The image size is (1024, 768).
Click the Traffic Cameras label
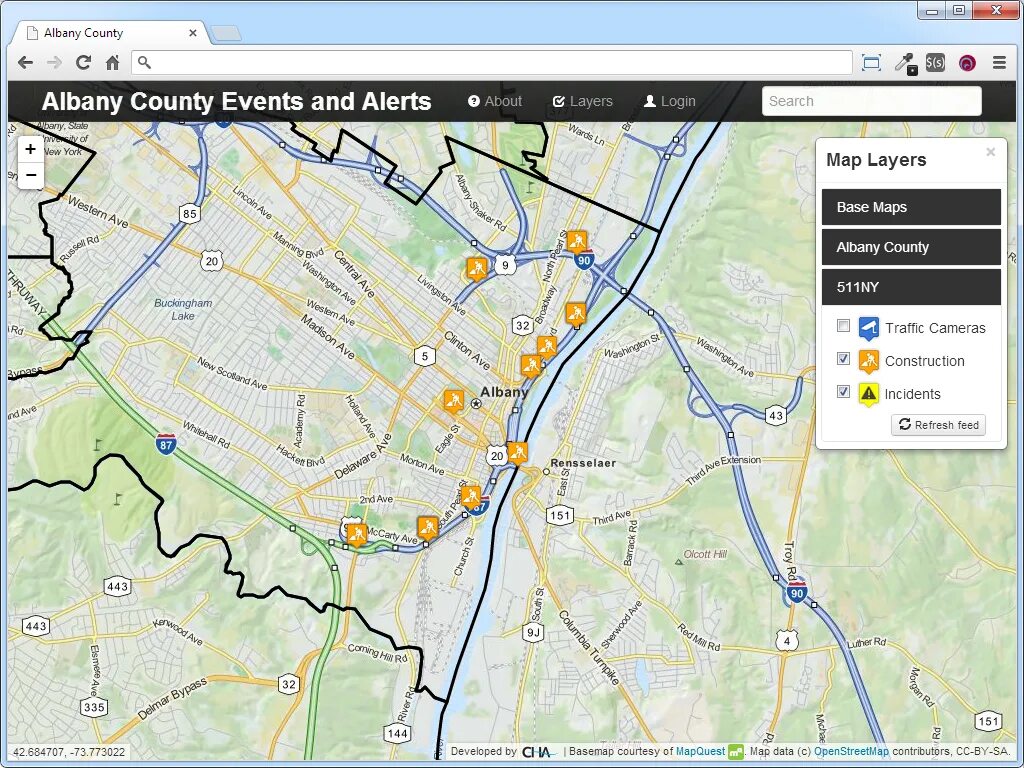click(935, 328)
